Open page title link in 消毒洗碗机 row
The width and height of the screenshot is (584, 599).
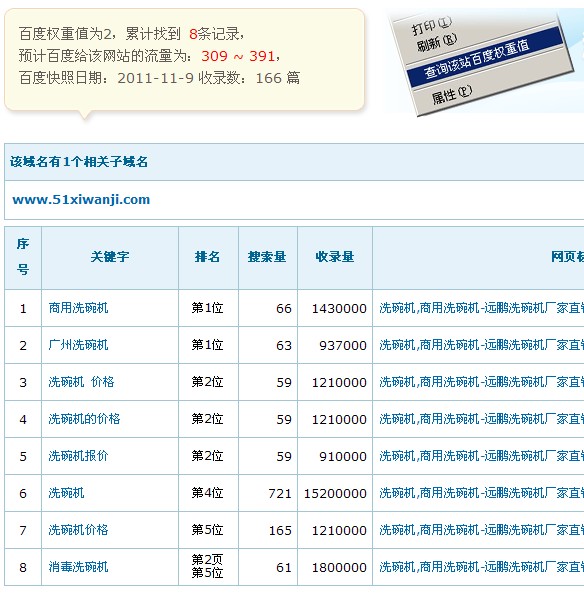click(481, 567)
